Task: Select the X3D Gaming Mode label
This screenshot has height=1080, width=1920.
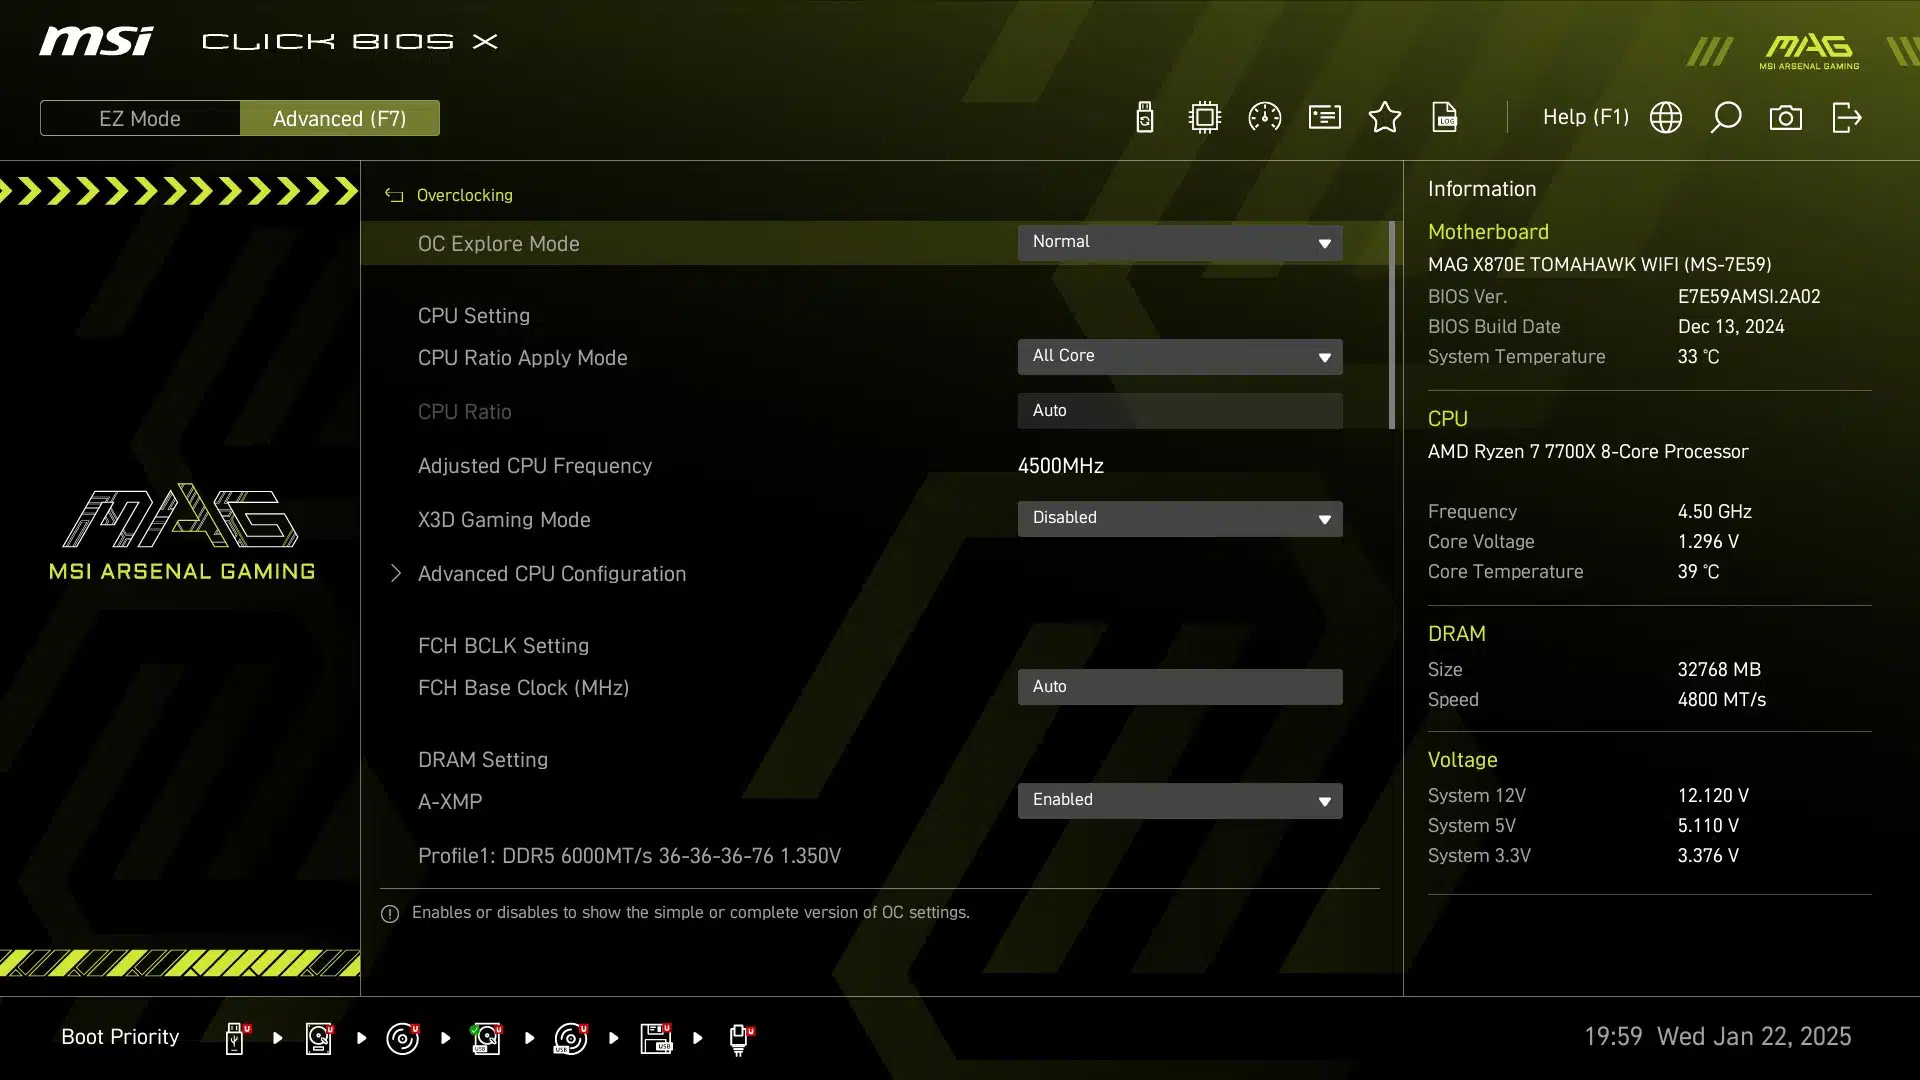Action: click(504, 520)
